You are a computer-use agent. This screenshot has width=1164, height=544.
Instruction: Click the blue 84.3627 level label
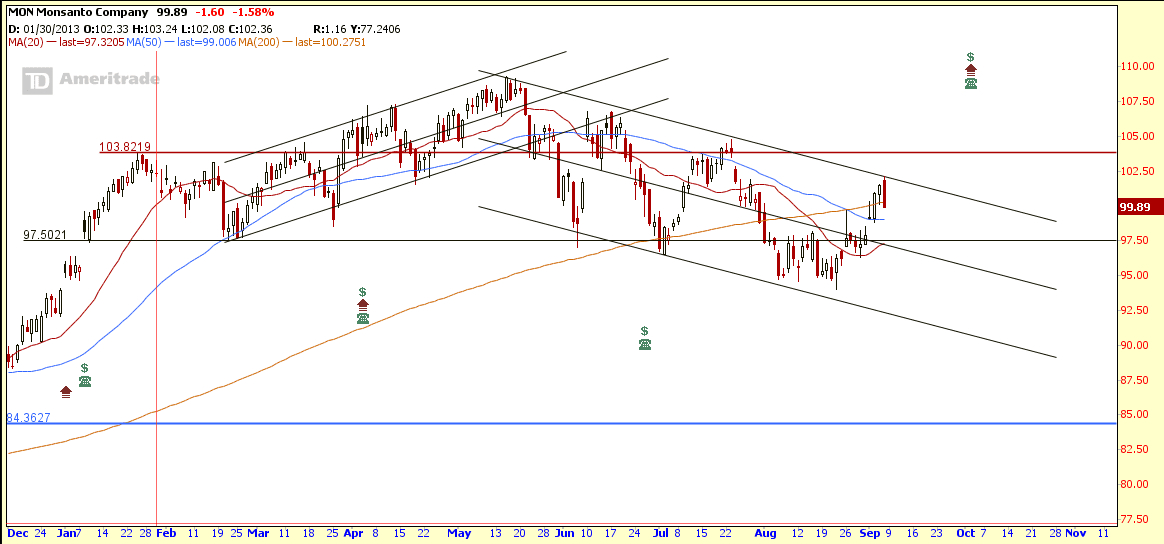(x=29, y=418)
